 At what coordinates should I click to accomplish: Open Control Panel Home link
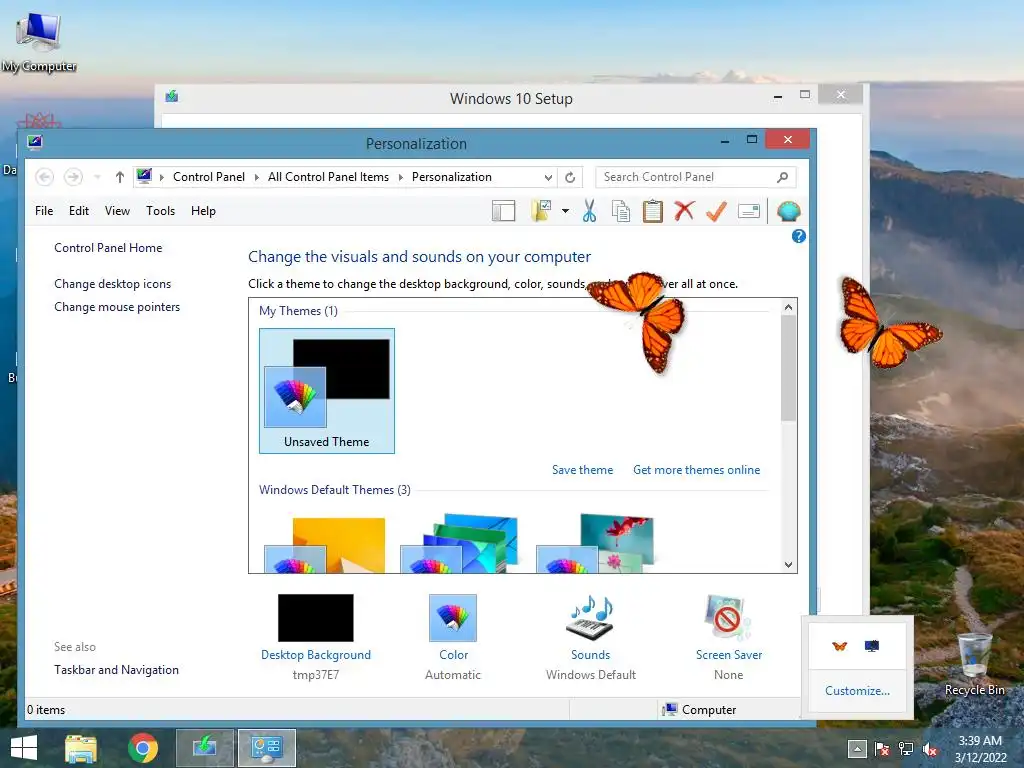coord(108,248)
